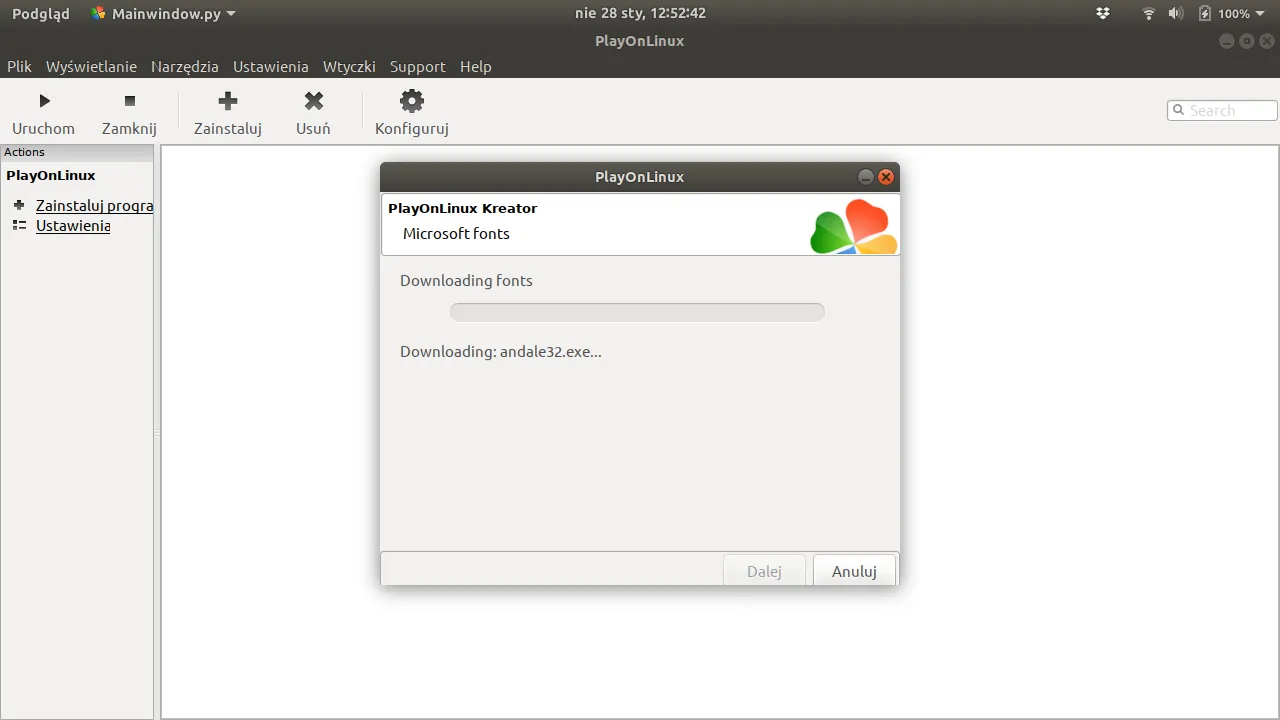Screen dimensions: 1280x720
Task: Click the clock nie 28 sty, 12:52:42
Action: [641, 14]
